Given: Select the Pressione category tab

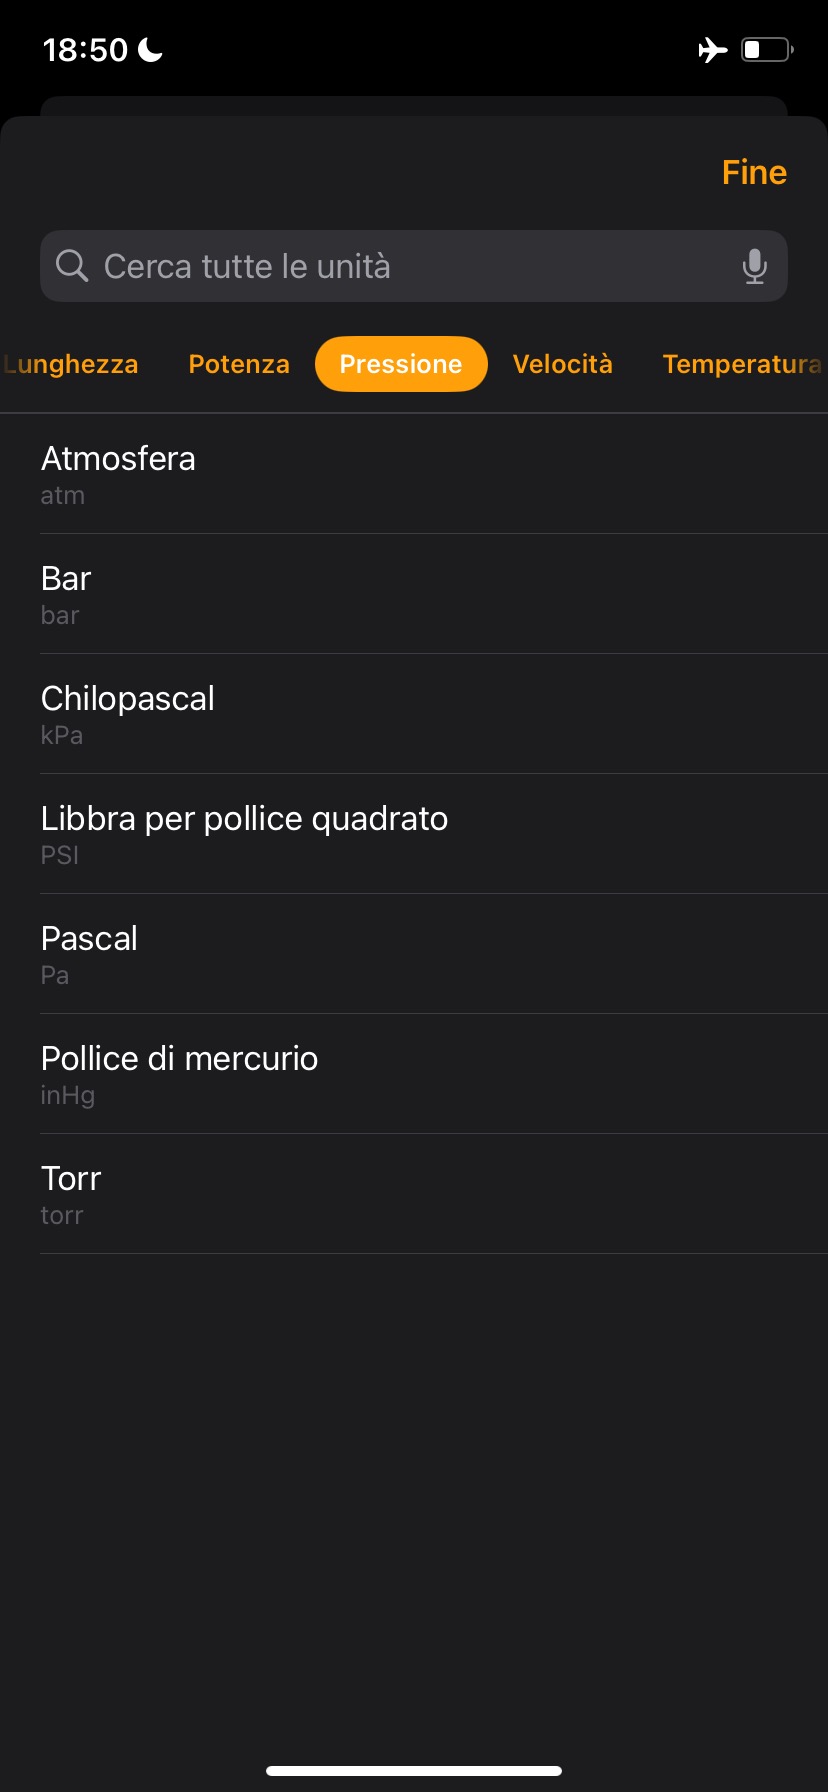Looking at the screenshot, I should 401,364.
